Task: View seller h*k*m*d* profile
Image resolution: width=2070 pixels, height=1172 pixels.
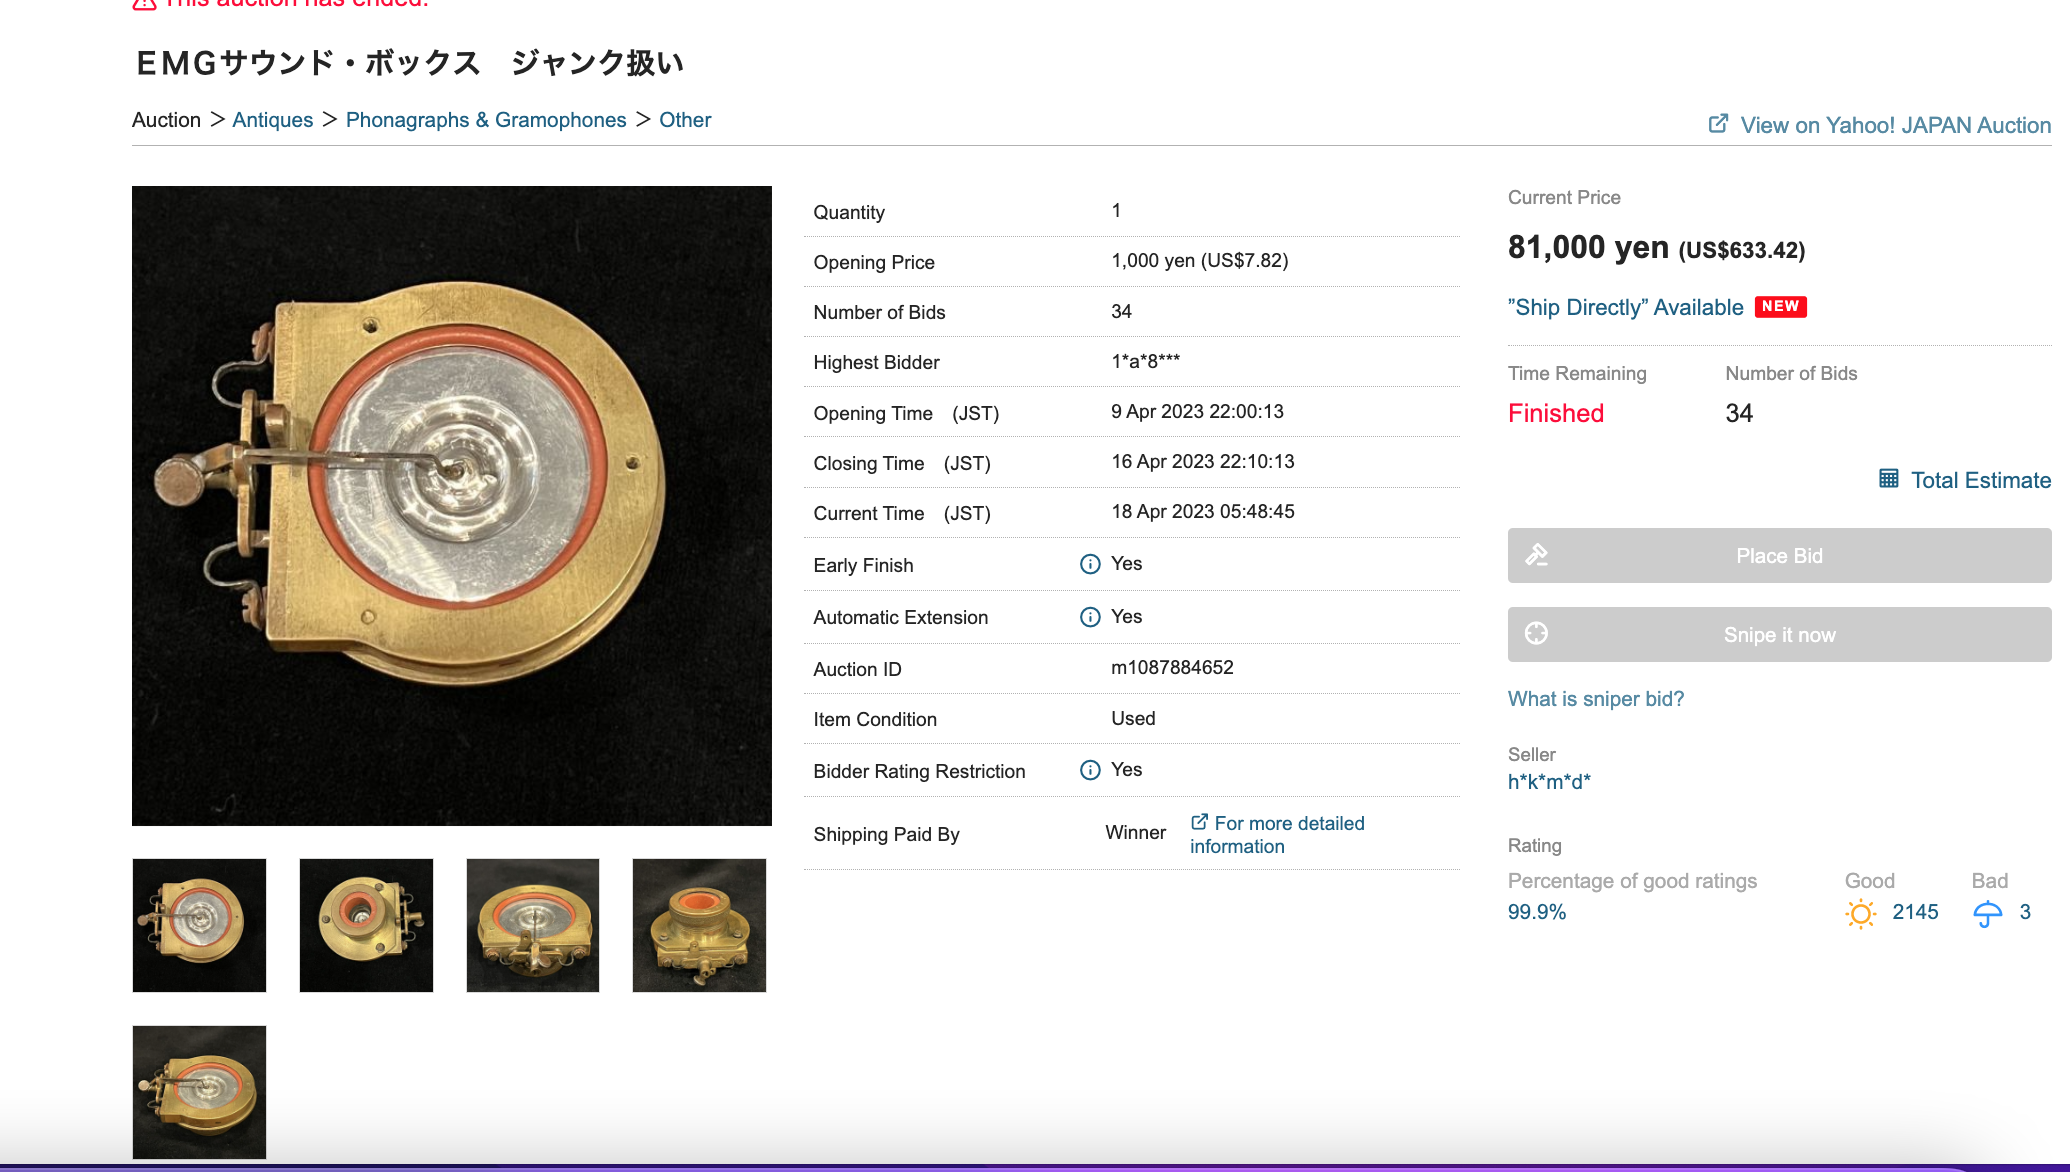Action: [x=1549, y=782]
